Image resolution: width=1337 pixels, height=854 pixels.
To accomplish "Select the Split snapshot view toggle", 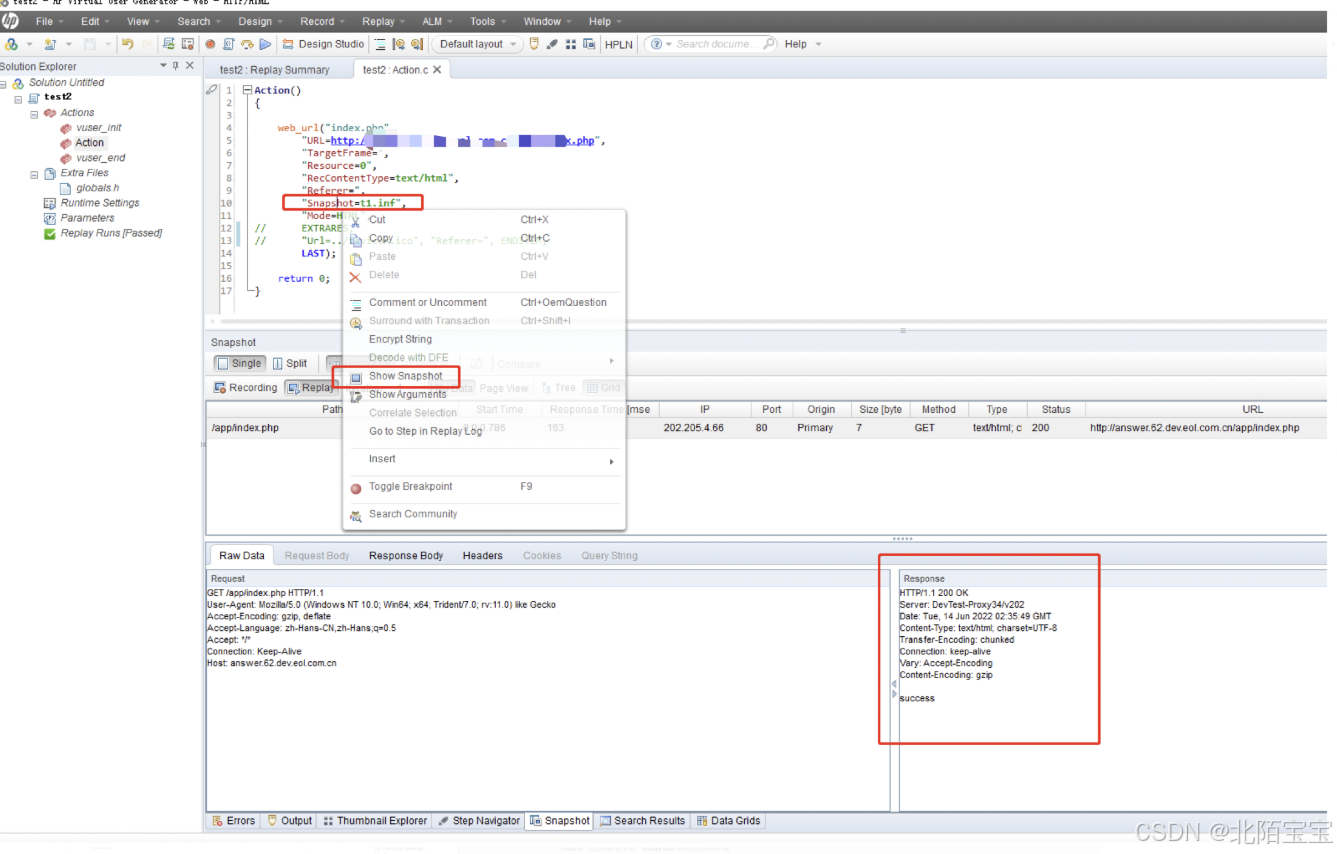I will 290,363.
